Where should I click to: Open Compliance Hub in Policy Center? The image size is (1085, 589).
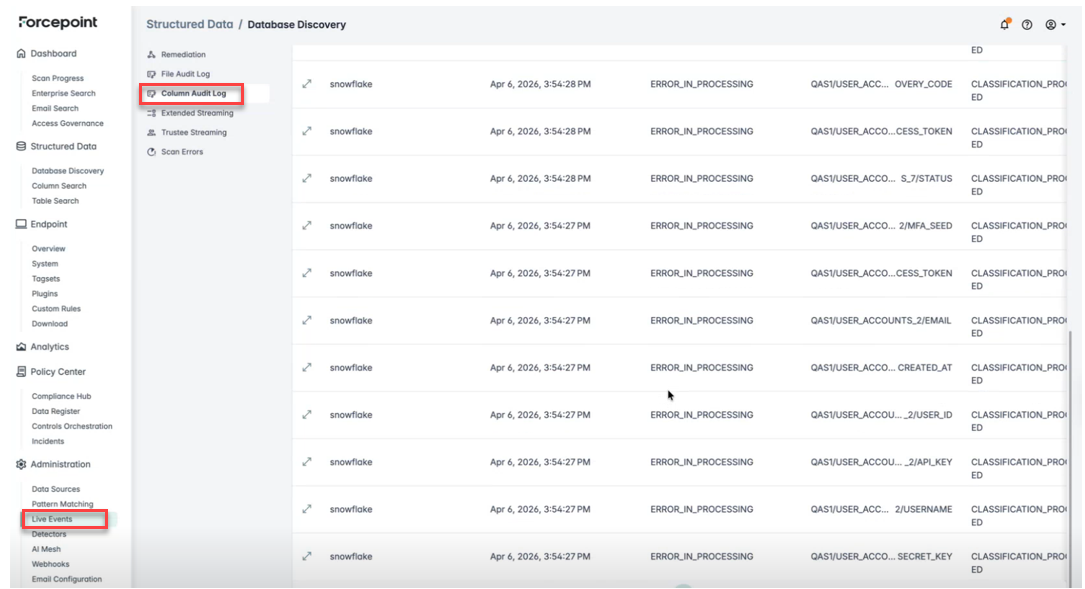point(61,396)
